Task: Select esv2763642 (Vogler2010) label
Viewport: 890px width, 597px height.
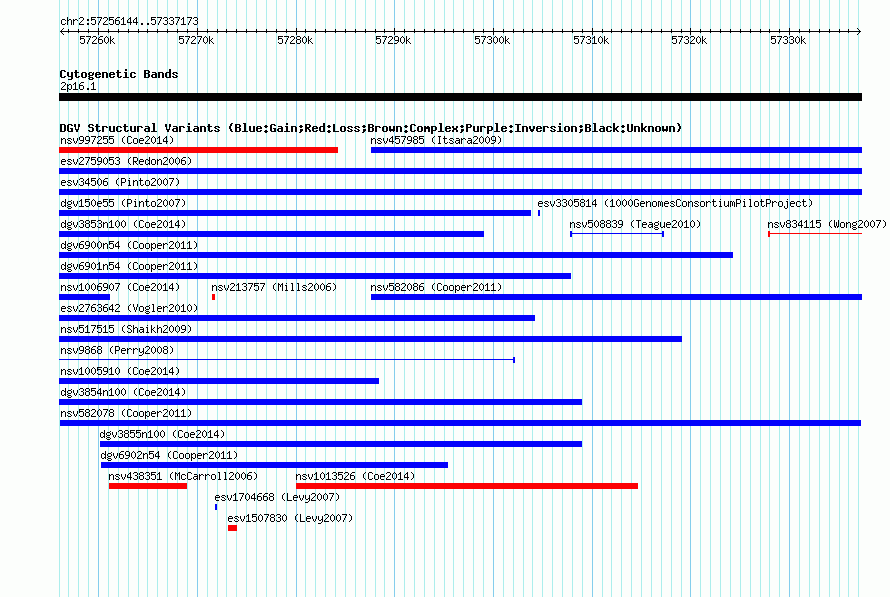Action: click(x=129, y=308)
